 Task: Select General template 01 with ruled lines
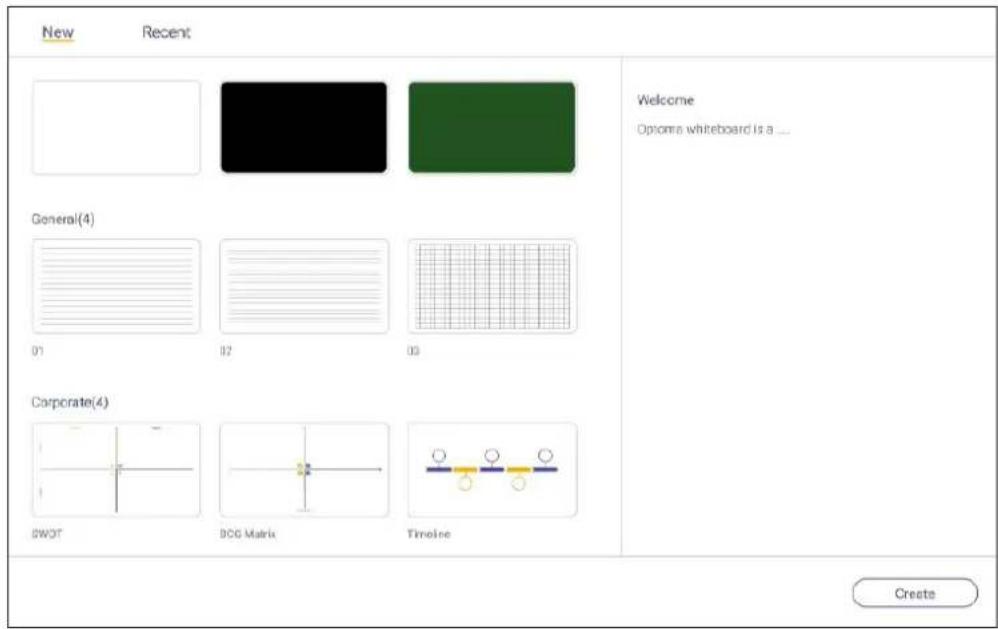[116, 286]
